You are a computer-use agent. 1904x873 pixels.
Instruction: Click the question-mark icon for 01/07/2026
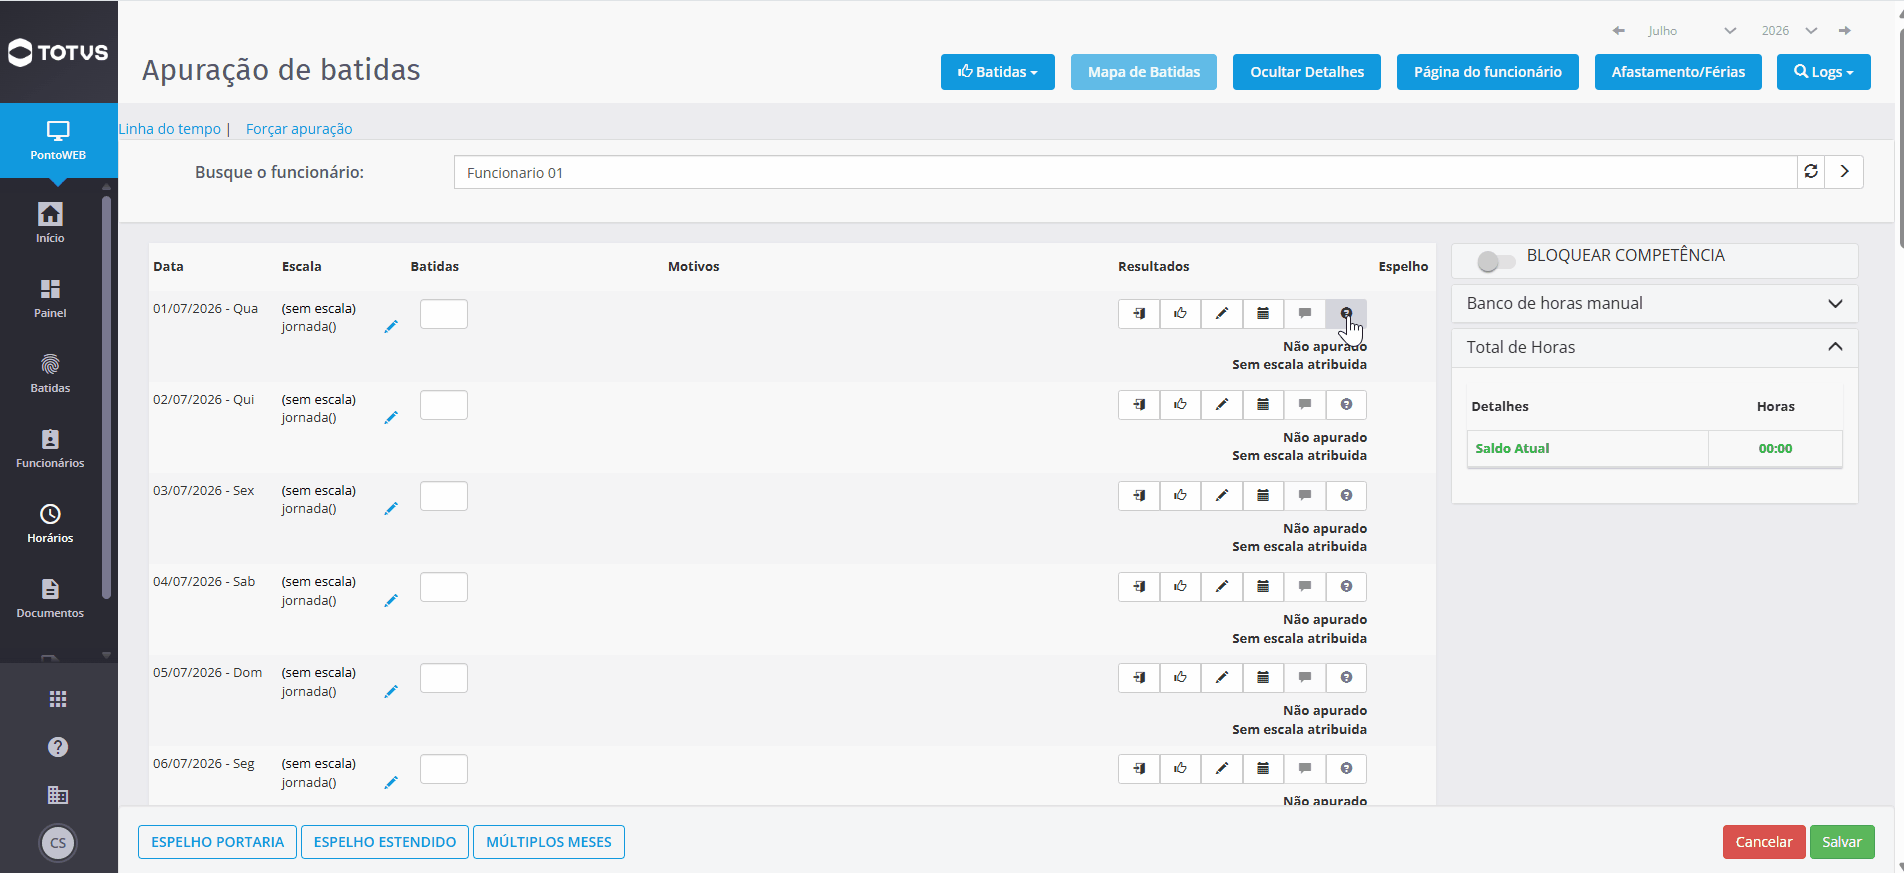tap(1346, 314)
